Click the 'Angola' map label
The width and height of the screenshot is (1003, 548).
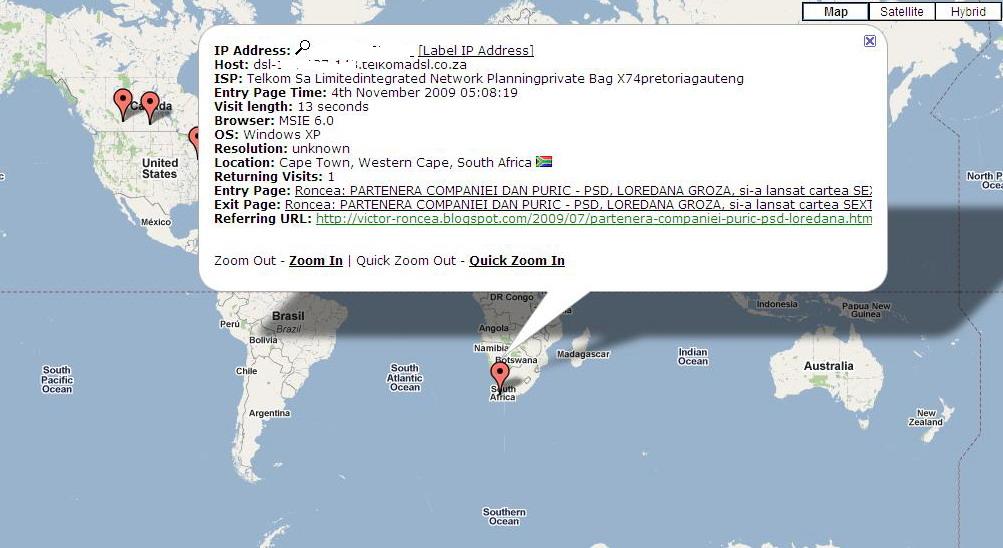click(x=494, y=328)
